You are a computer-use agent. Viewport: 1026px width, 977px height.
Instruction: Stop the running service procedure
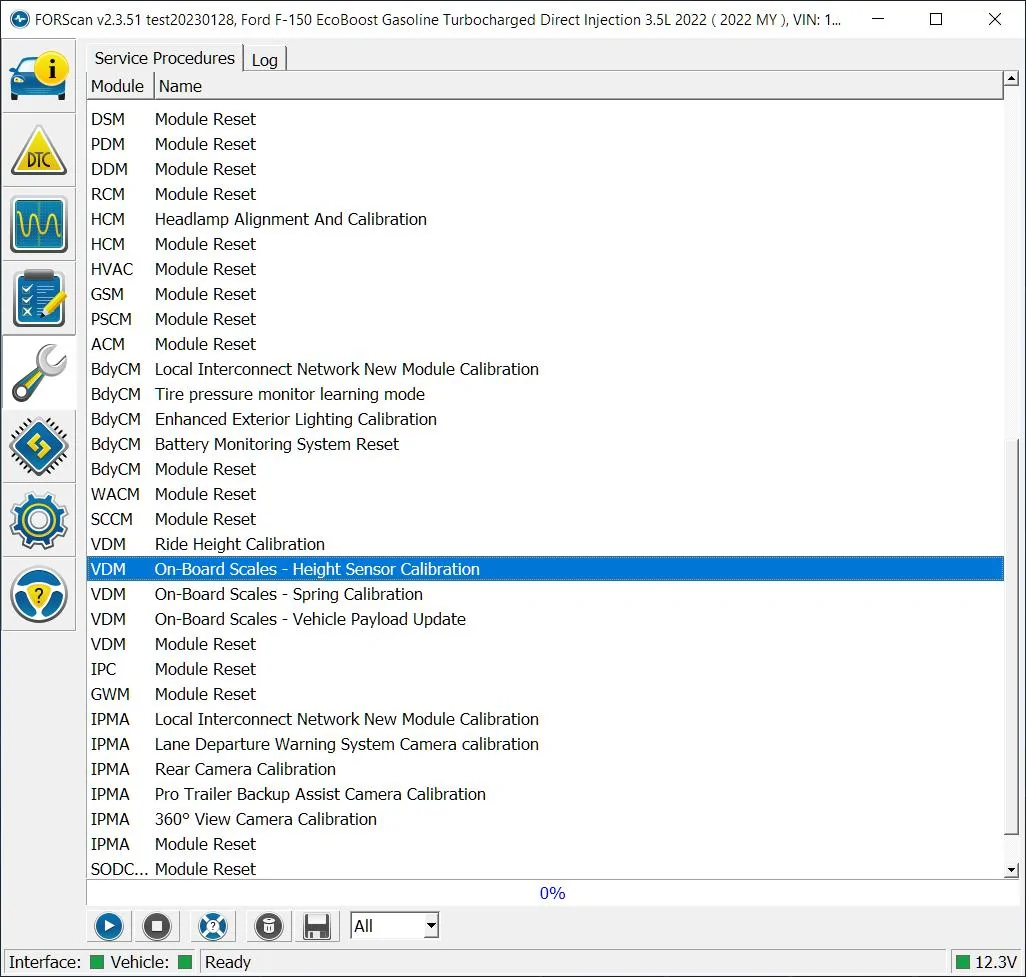(157, 926)
